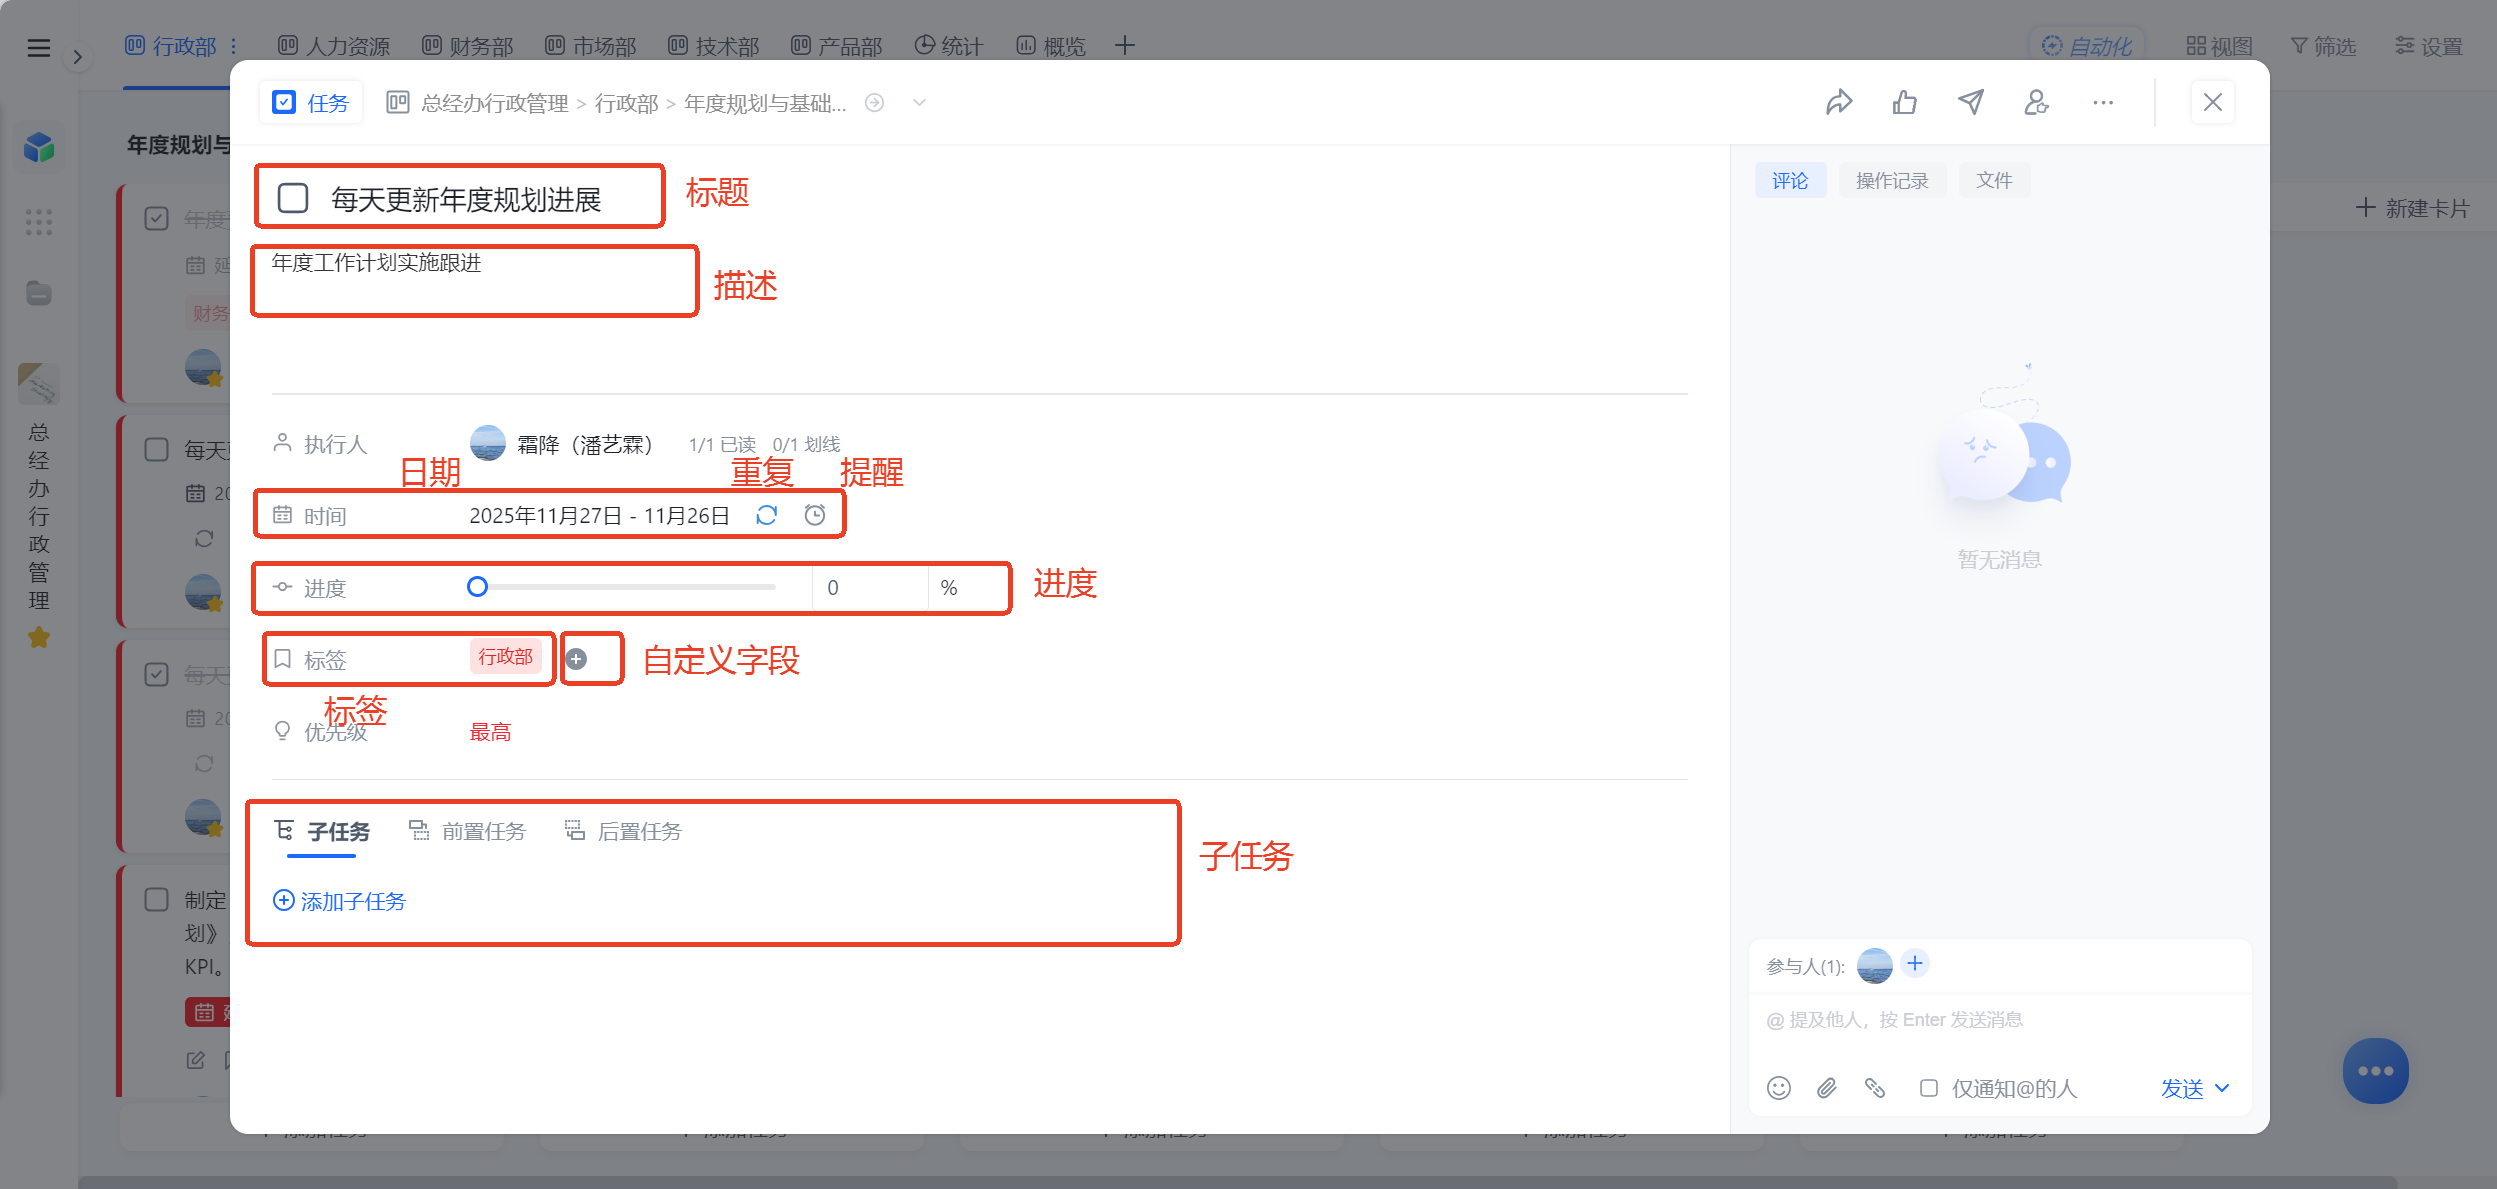Click the 行政部 breadcrumb link
Viewport: 2497px width, 1189px height.
(x=627, y=103)
